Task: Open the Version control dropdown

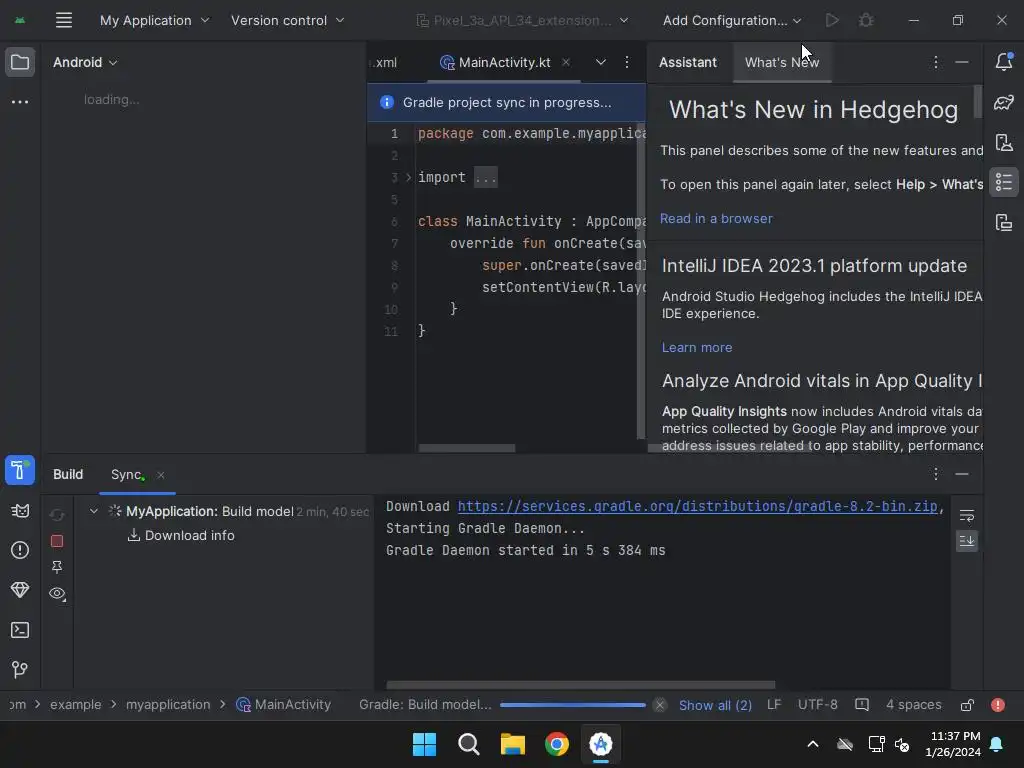Action: tap(287, 20)
